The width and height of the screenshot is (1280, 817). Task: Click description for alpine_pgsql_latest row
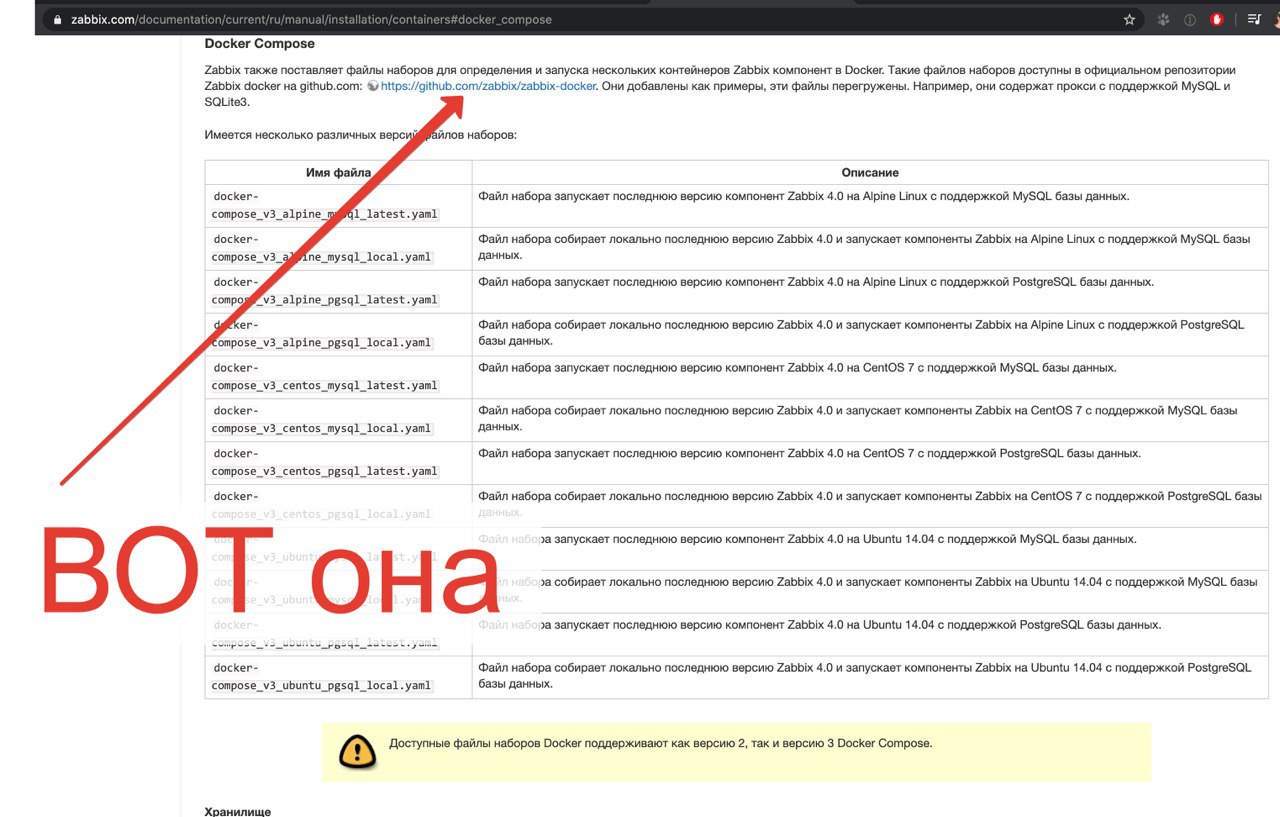point(816,282)
